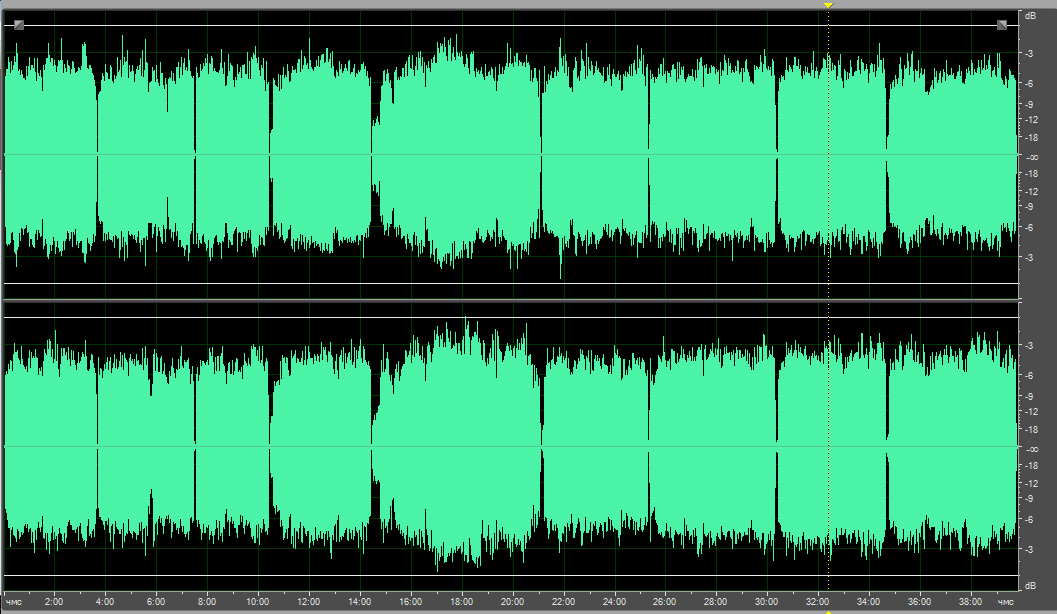
Task: Click the dB label at scale bottom
Action: click(x=1028, y=584)
